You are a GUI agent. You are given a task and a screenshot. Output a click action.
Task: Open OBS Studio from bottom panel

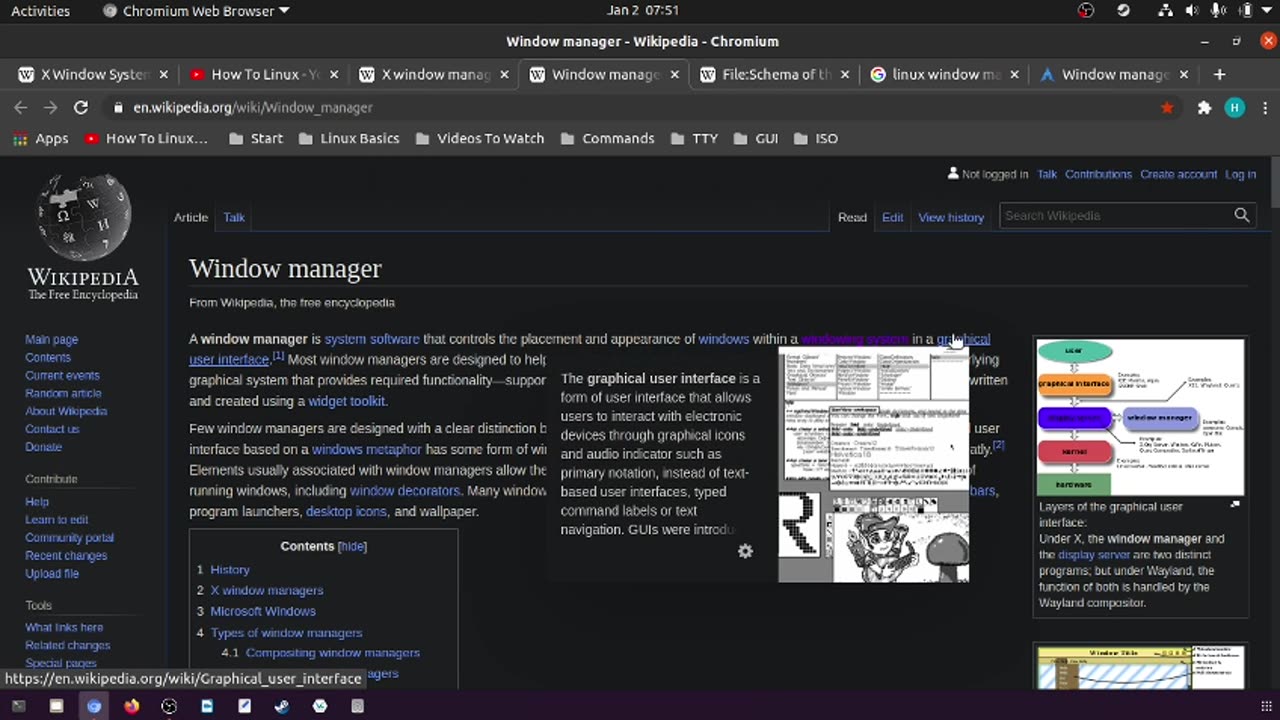pyautogui.click(x=169, y=706)
